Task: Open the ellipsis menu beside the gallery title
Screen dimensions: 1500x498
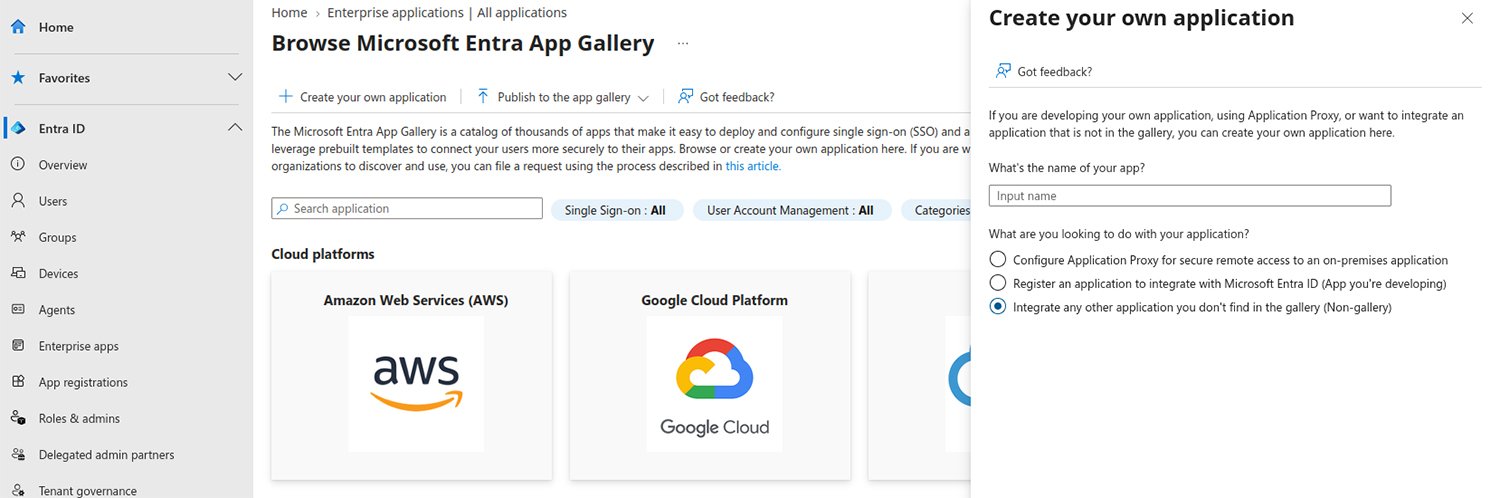Action: point(683,44)
